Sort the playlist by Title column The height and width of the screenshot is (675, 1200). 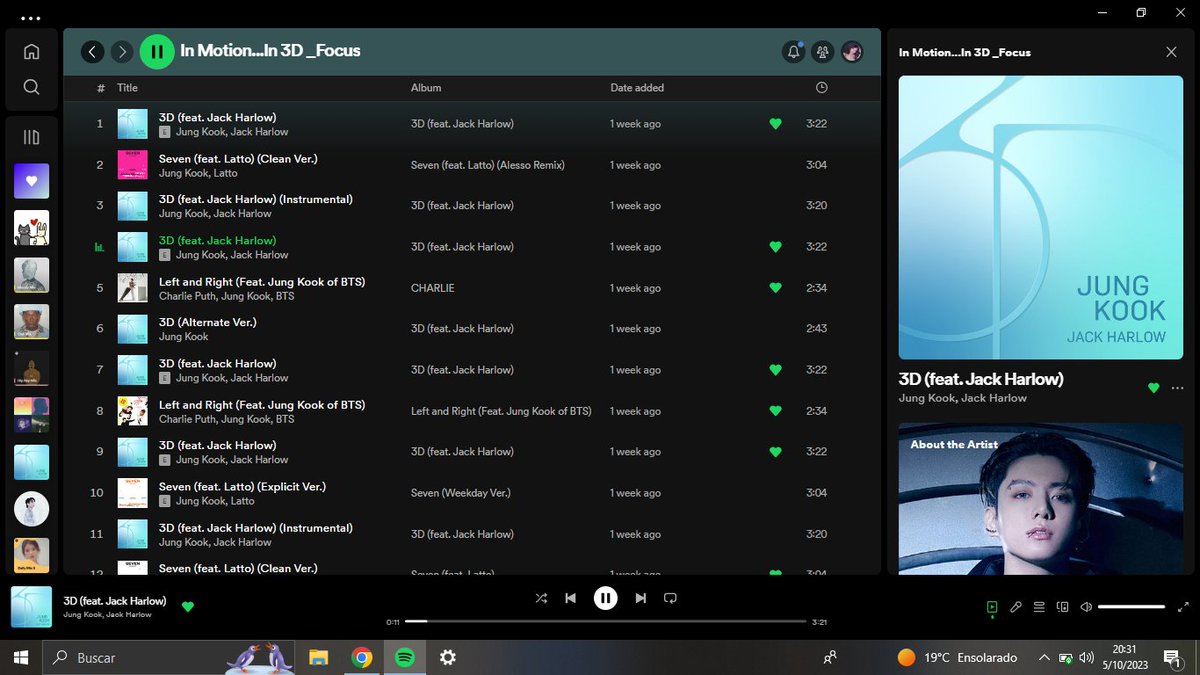pyautogui.click(x=127, y=88)
